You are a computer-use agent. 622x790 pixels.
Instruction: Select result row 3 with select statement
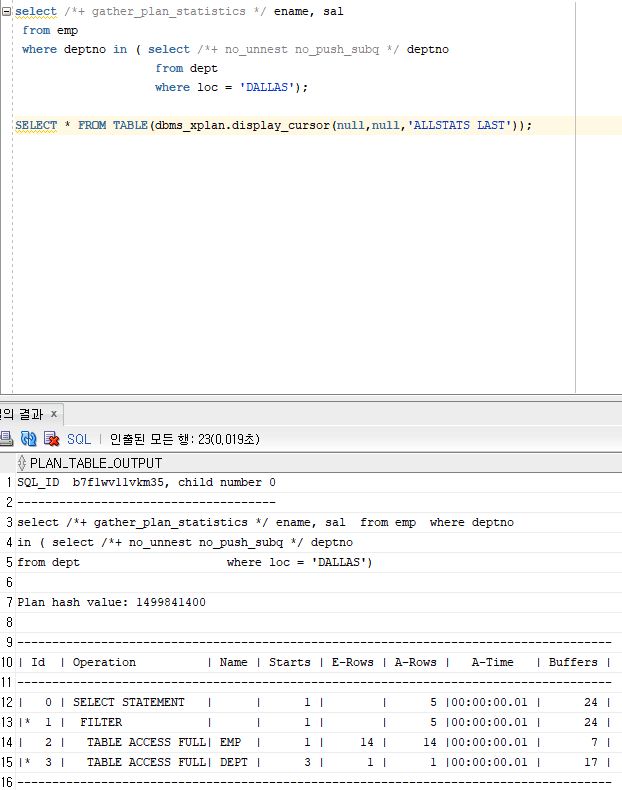(319, 522)
